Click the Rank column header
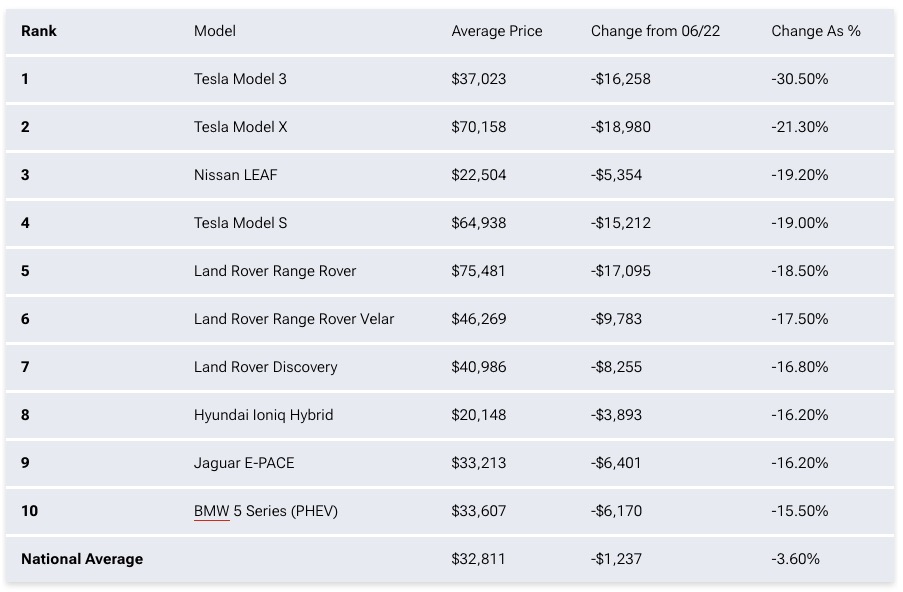The image size is (903, 592). point(39,31)
